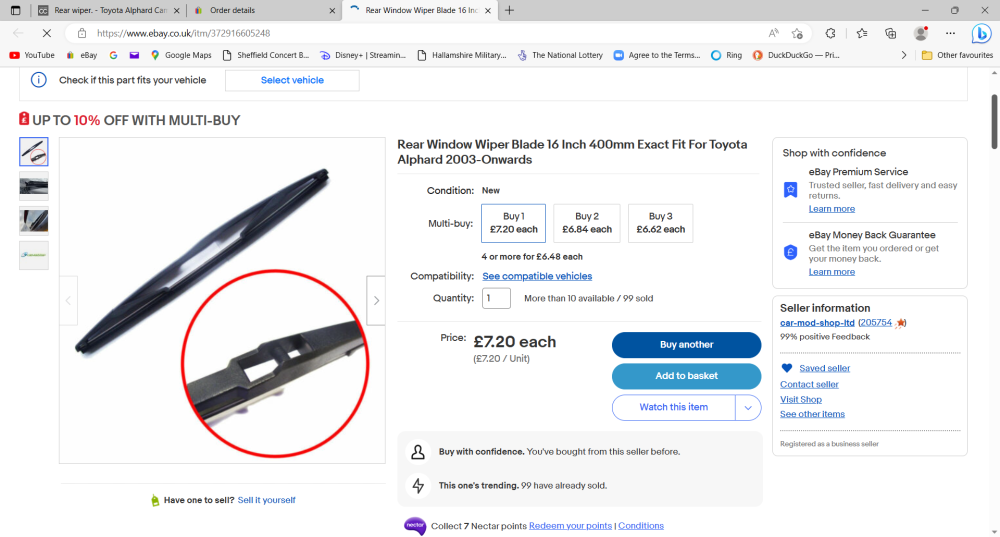Screen dimensions: 1000x537
Task: Add this page to favourites star
Action: (797, 33)
